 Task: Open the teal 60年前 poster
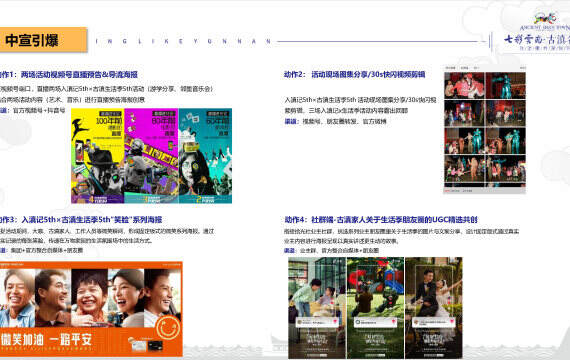205,156
